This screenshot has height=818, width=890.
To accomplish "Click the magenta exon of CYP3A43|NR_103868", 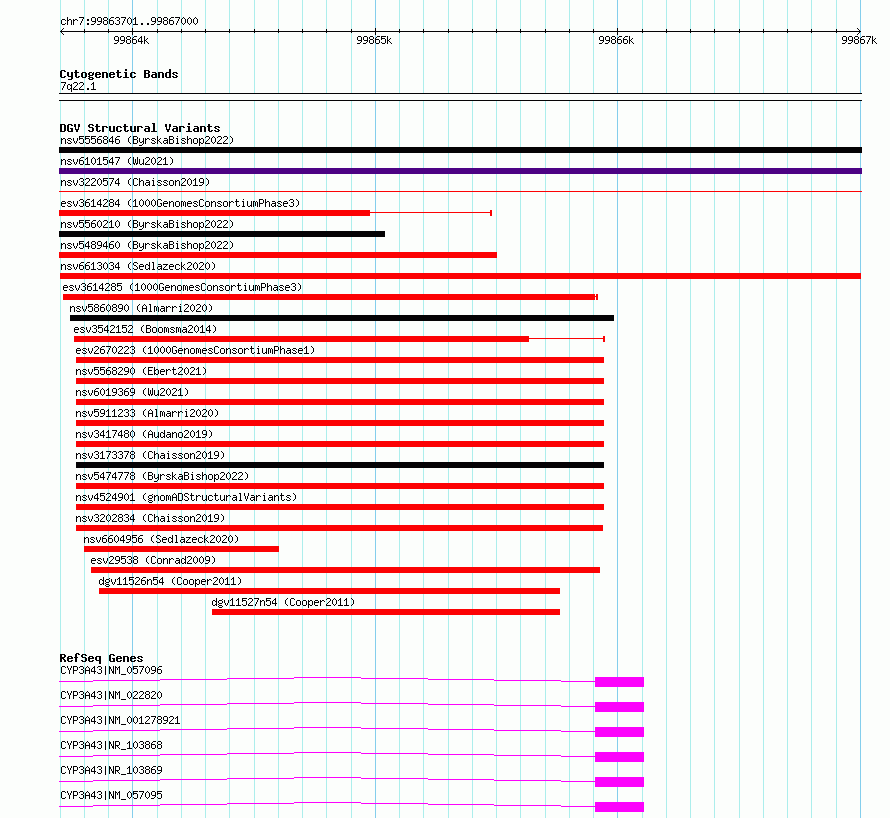I will tap(619, 757).
